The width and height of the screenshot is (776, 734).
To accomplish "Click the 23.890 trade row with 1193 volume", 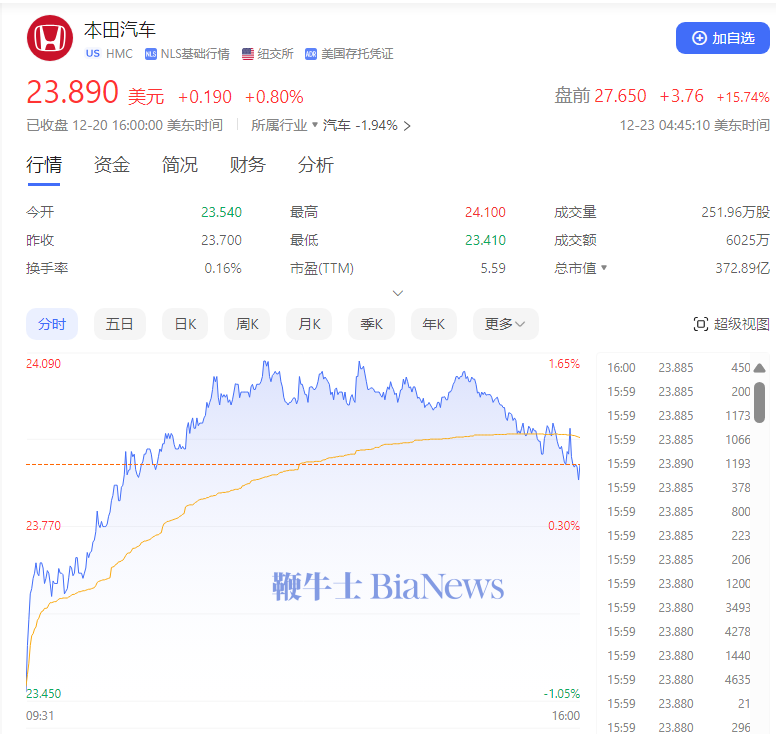I will pos(679,464).
